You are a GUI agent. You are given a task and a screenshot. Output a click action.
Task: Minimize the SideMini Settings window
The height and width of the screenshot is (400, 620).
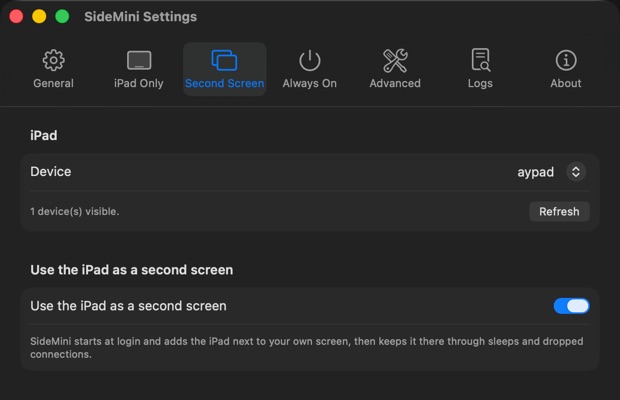pos(39,17)
